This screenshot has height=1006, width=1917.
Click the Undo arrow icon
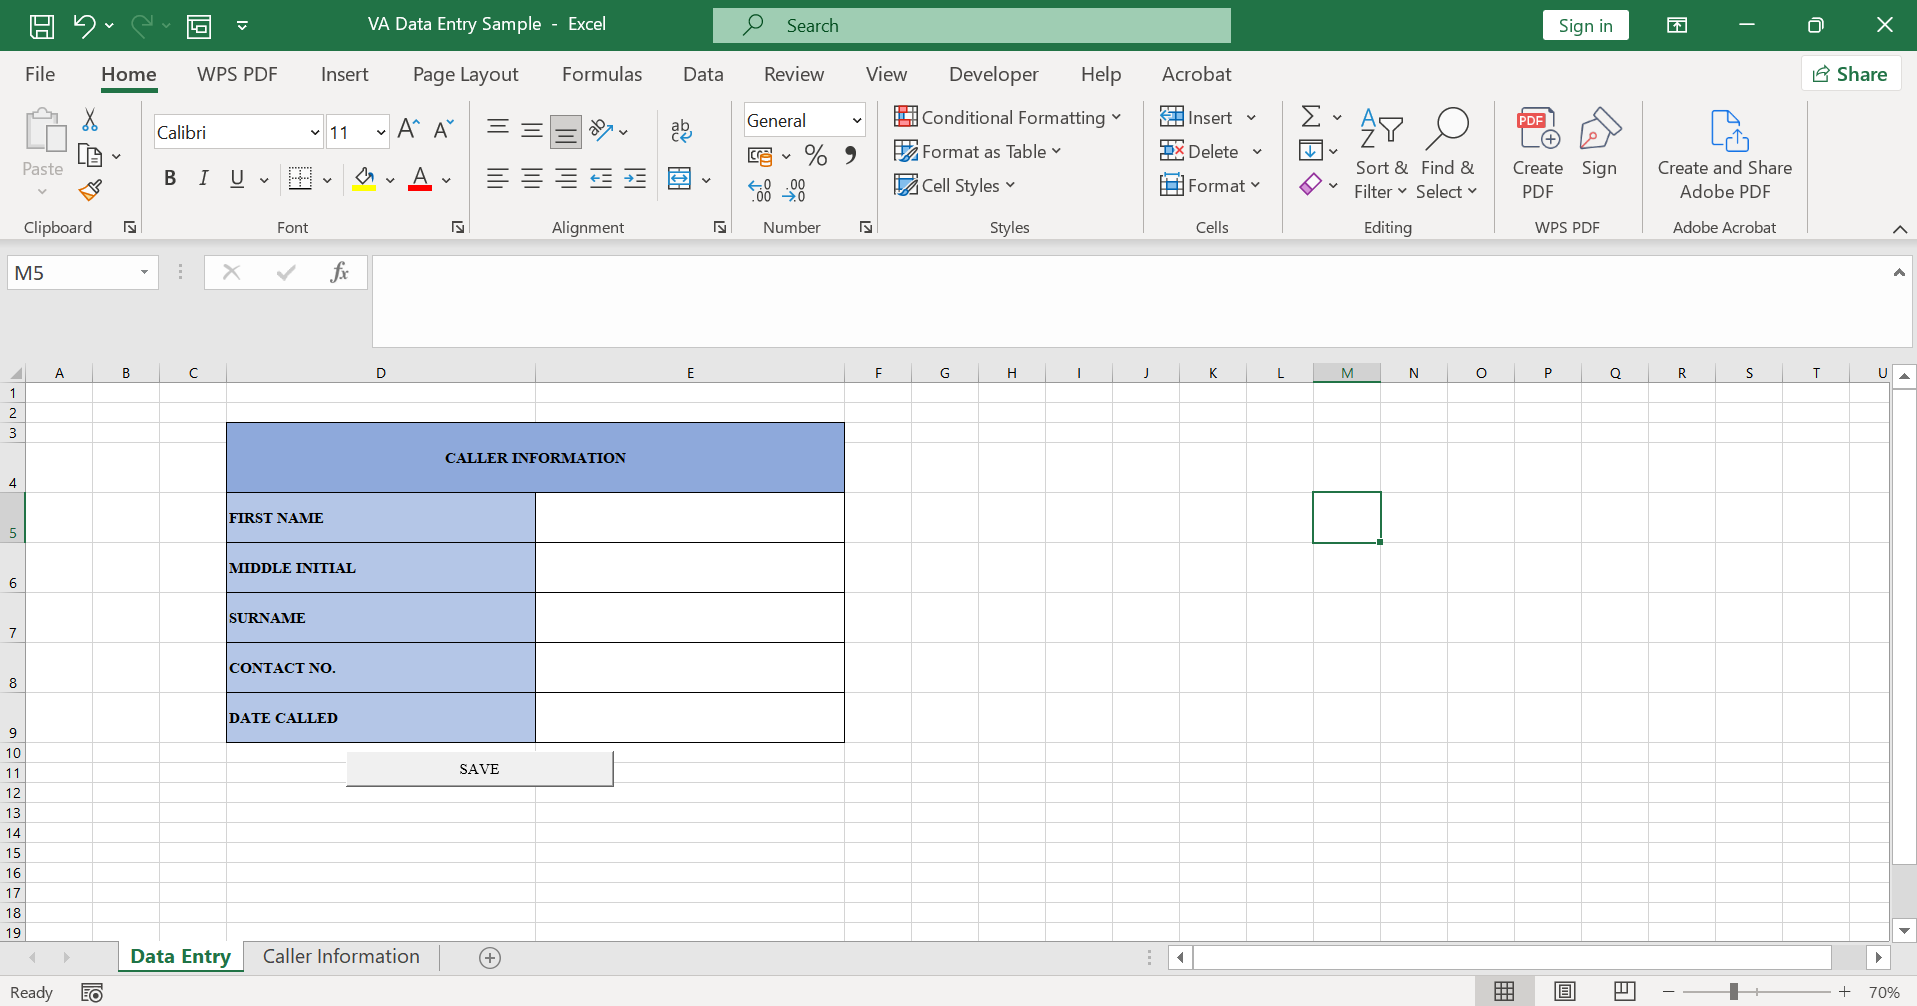[x=84, y=26]
